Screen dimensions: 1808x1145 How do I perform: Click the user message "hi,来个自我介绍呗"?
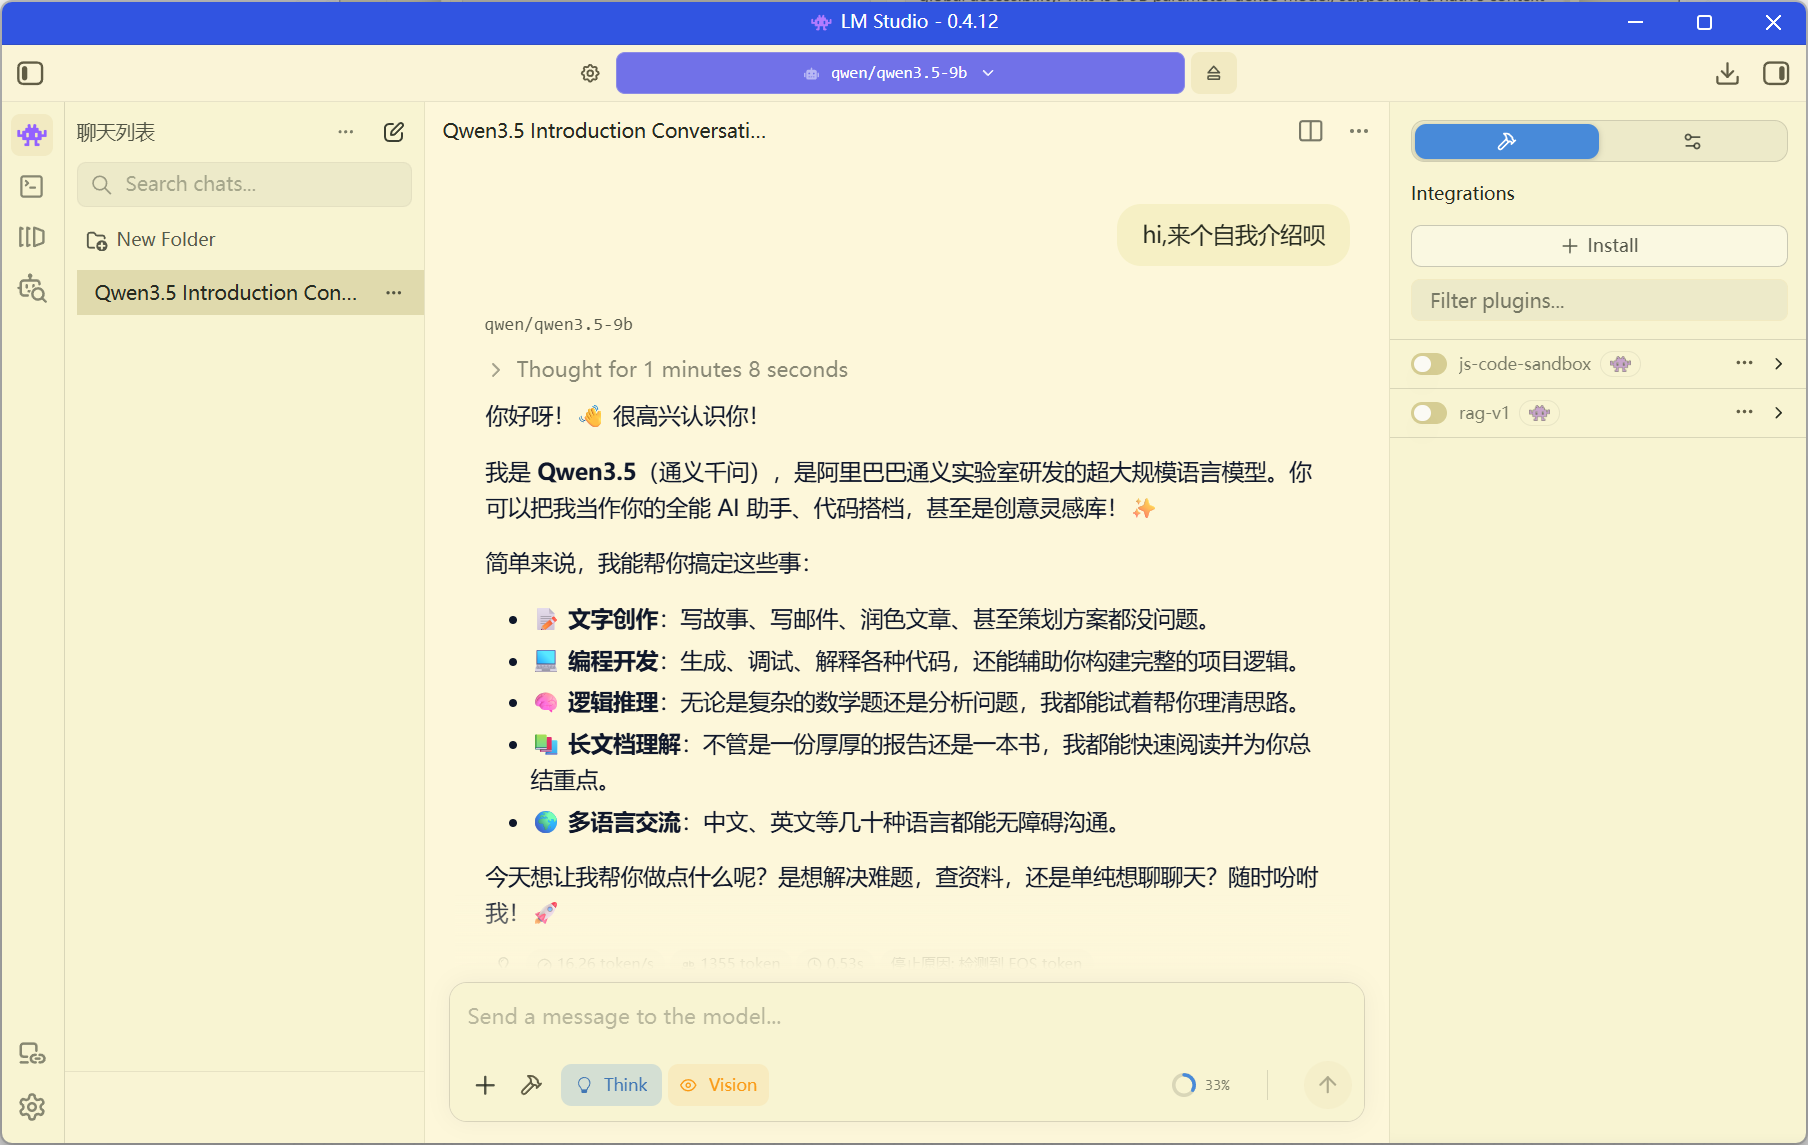point(1234,235)
